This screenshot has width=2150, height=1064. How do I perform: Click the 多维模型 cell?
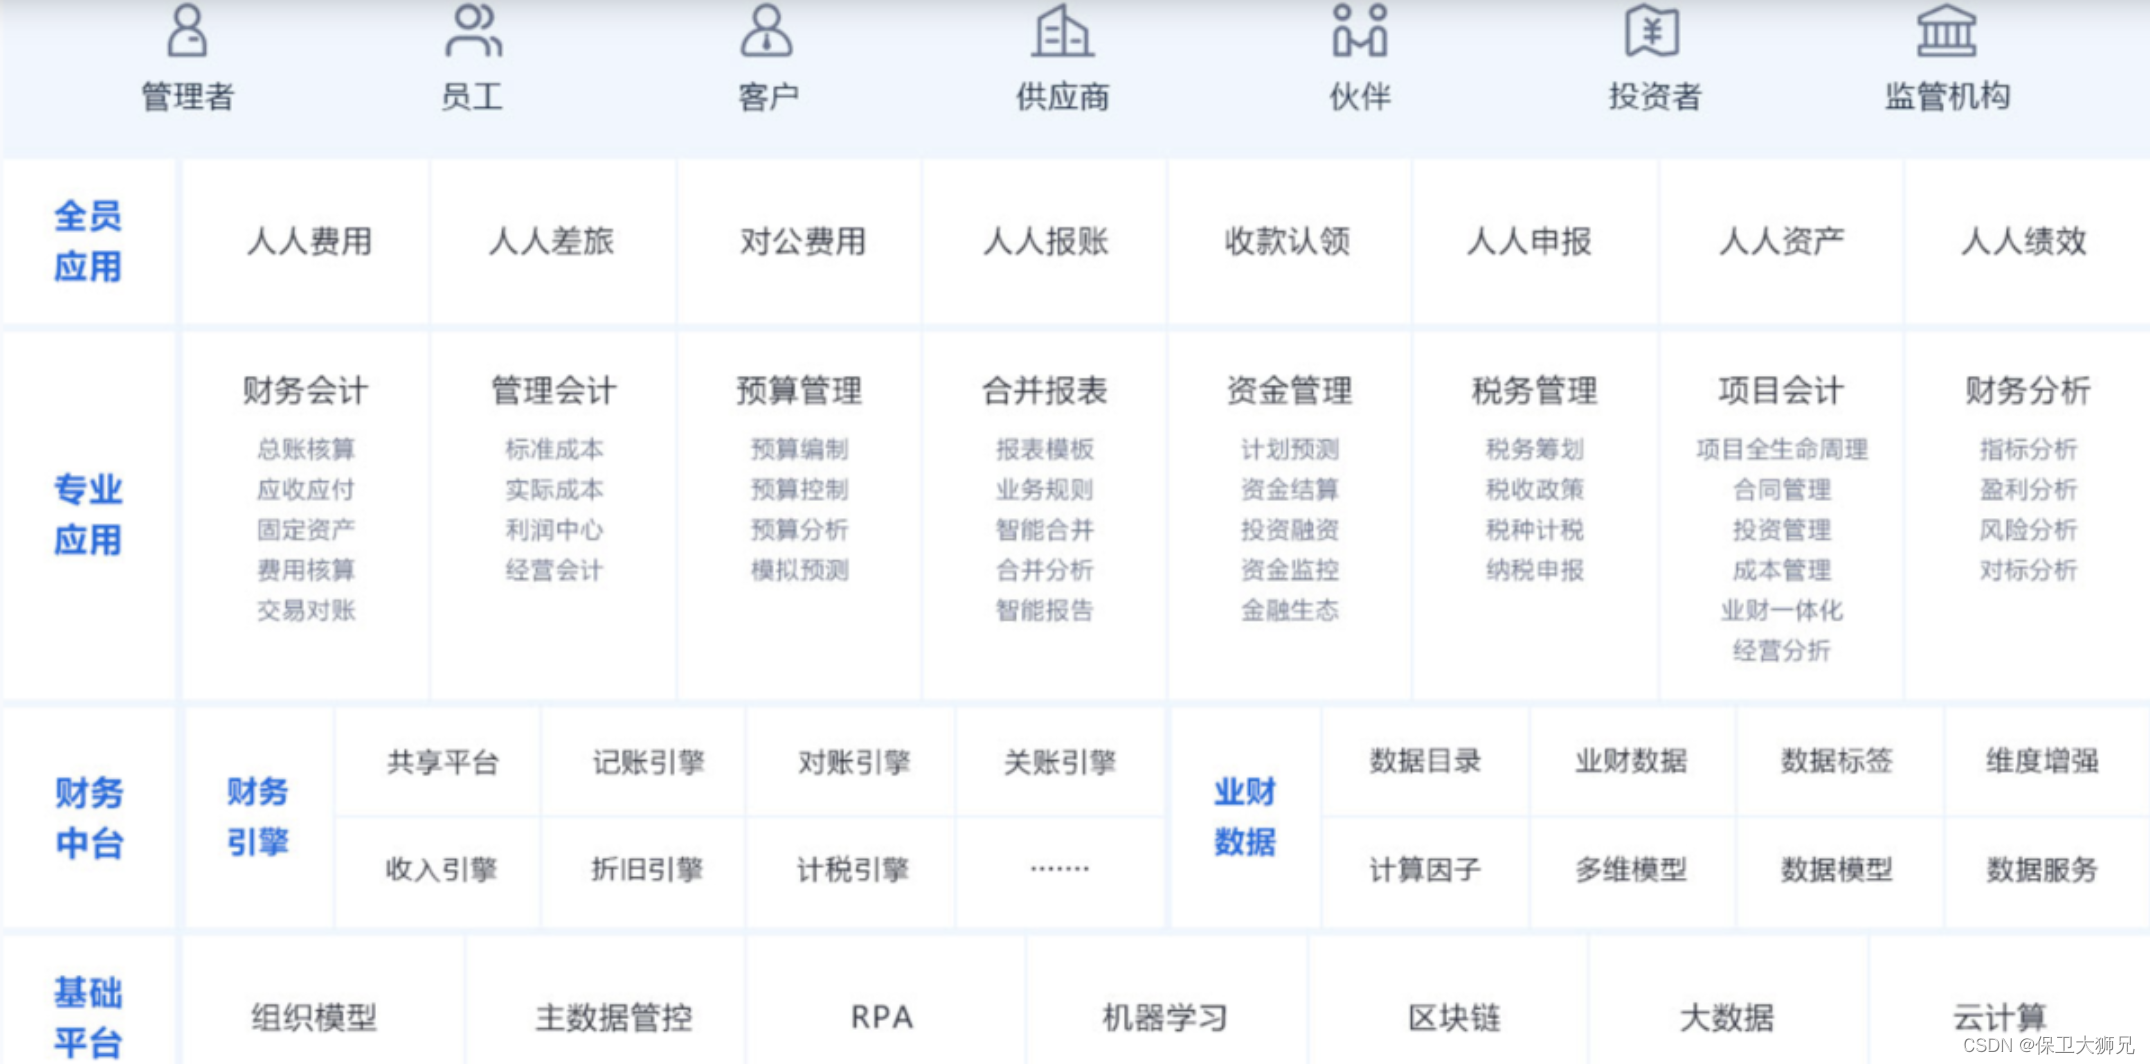(x=1631, y=870)
